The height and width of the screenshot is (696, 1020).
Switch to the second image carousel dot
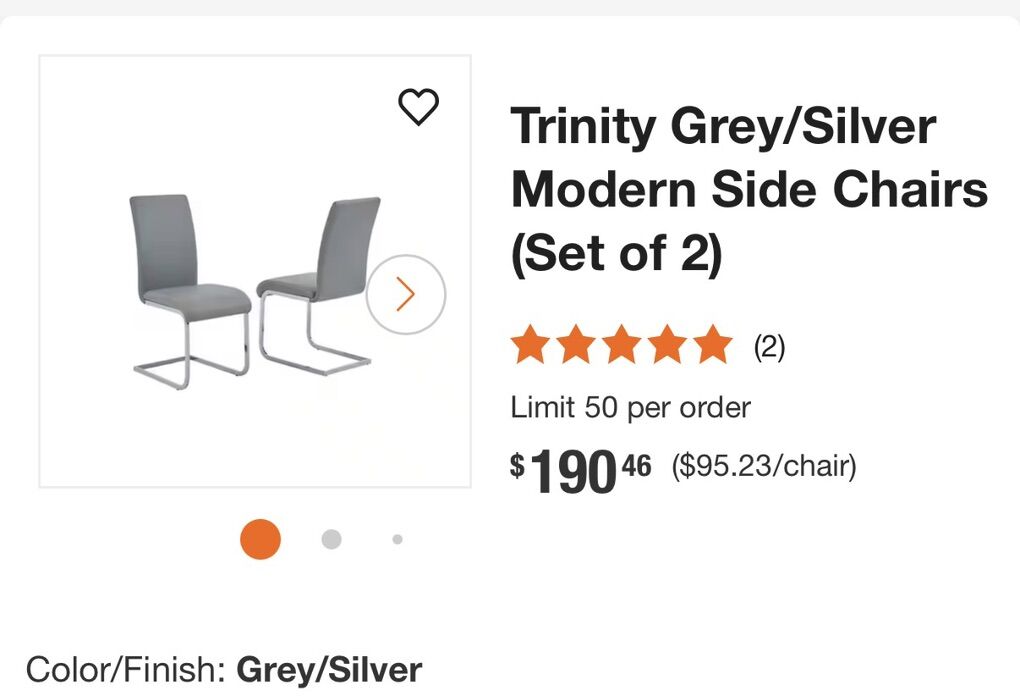[331, 539]
